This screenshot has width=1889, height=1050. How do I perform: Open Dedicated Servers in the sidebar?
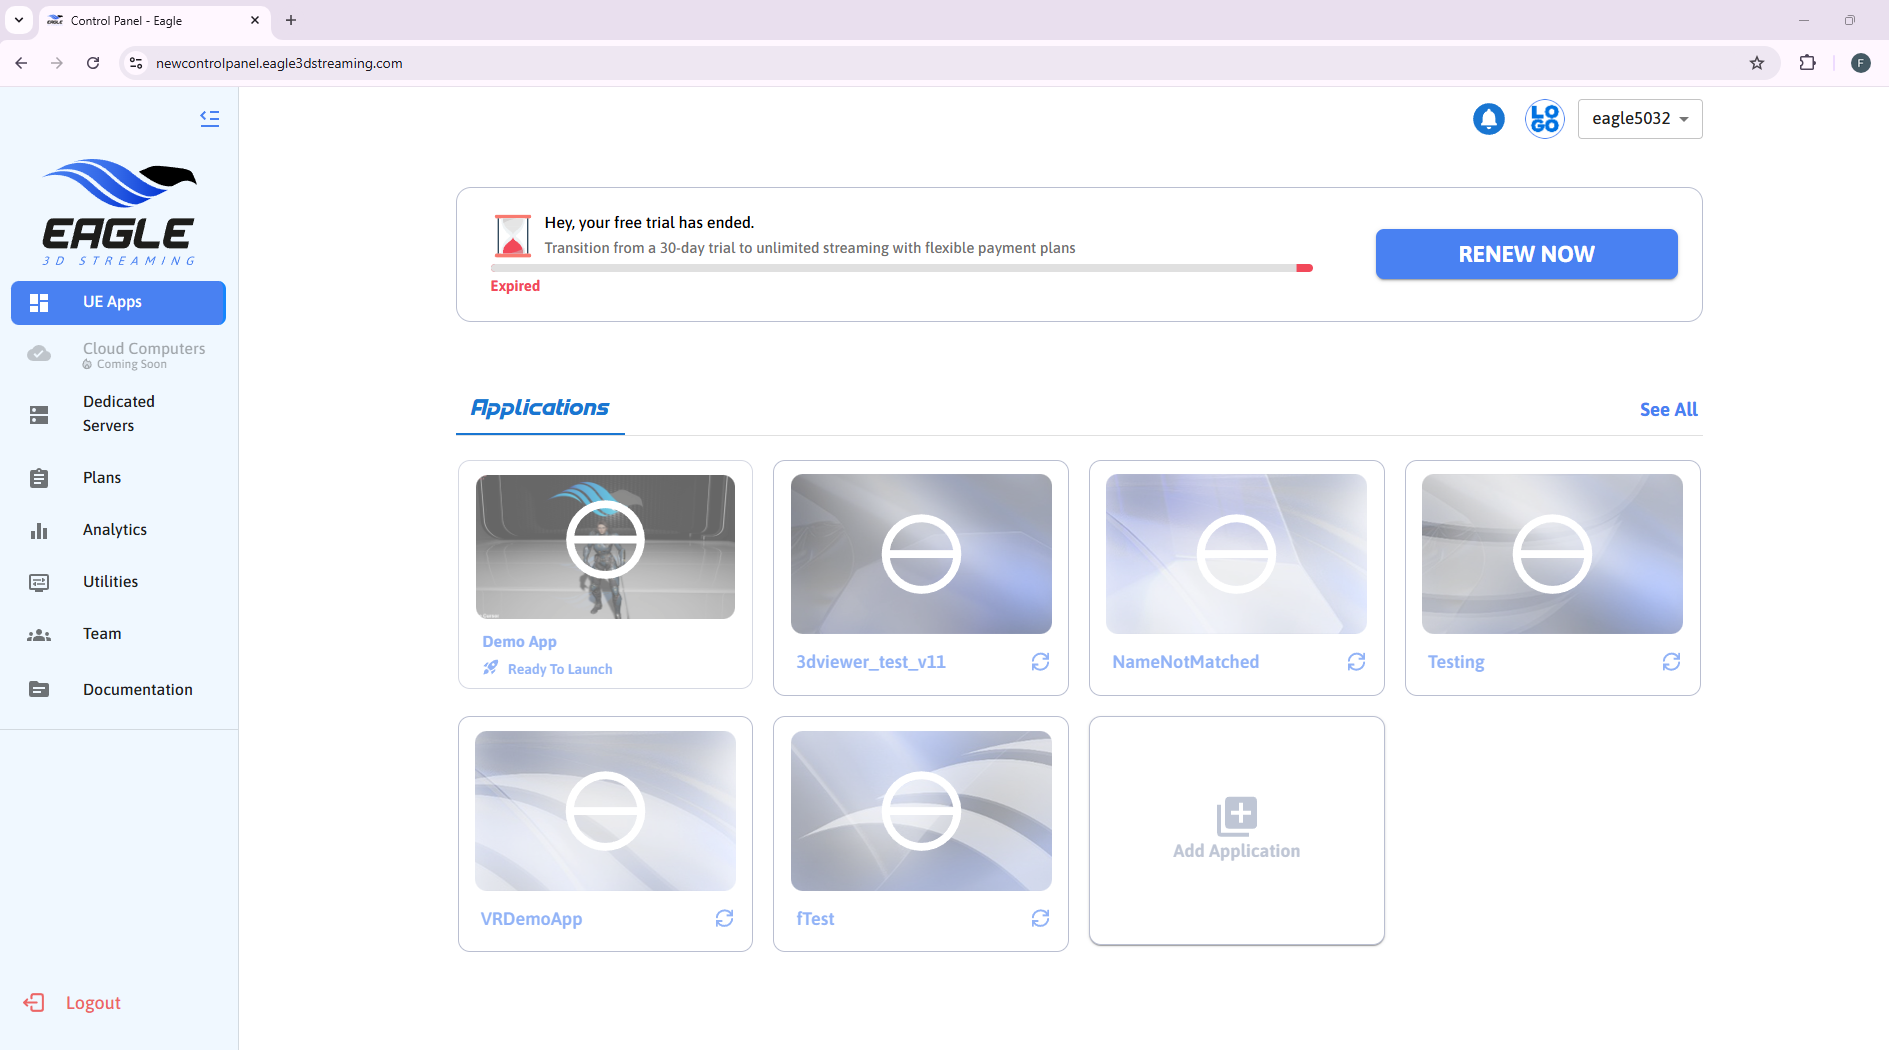[x=118, y=414]
